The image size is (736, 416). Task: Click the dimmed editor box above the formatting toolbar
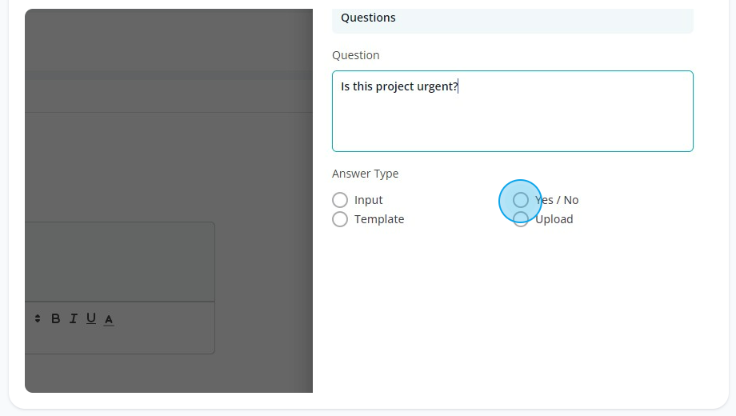120,262
